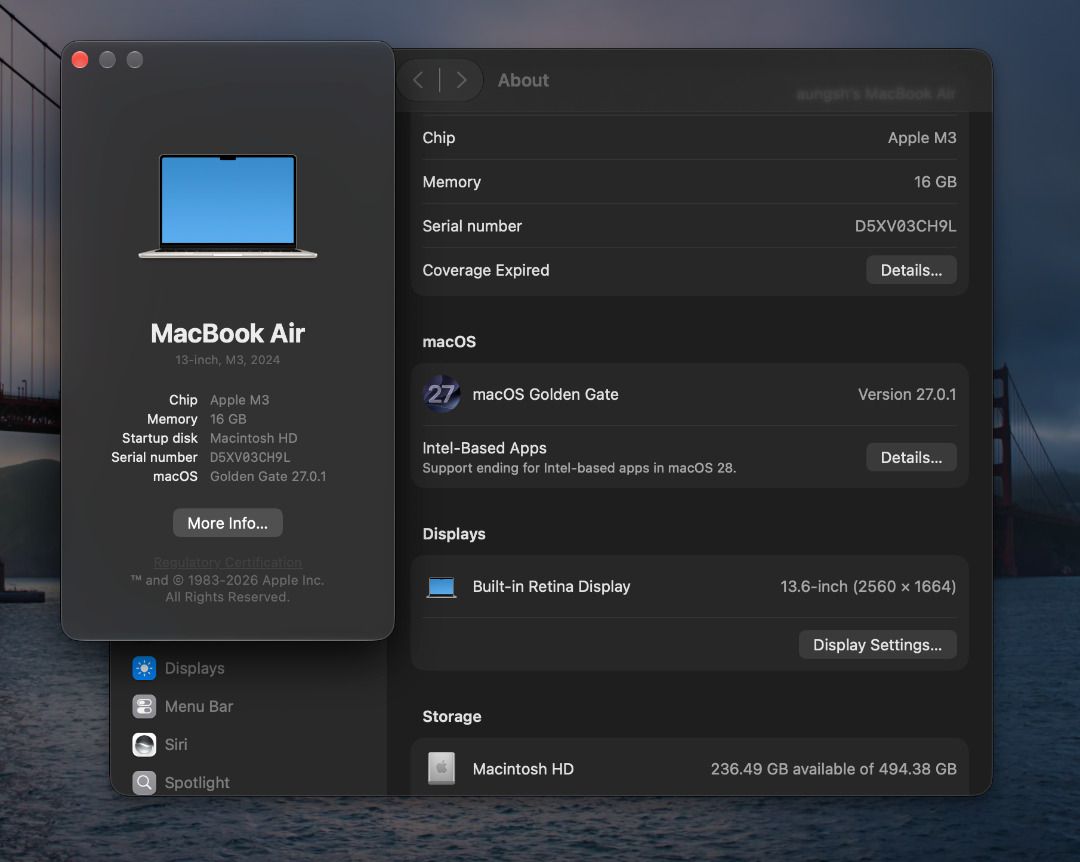Click the Macintosh HD startup disk value
Viewport: 1080px width, 862px height.
(253, 438)
